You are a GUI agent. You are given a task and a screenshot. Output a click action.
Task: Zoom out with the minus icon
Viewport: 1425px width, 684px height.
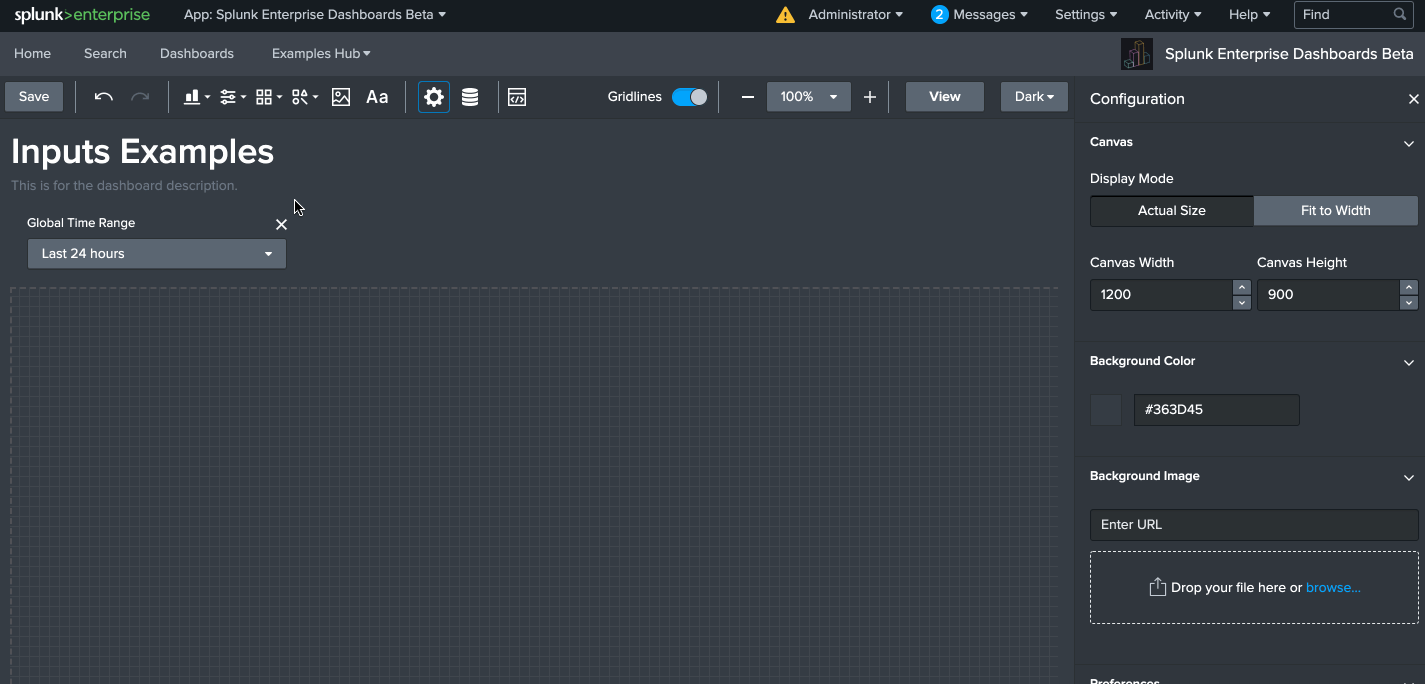[x=747, y=97]
